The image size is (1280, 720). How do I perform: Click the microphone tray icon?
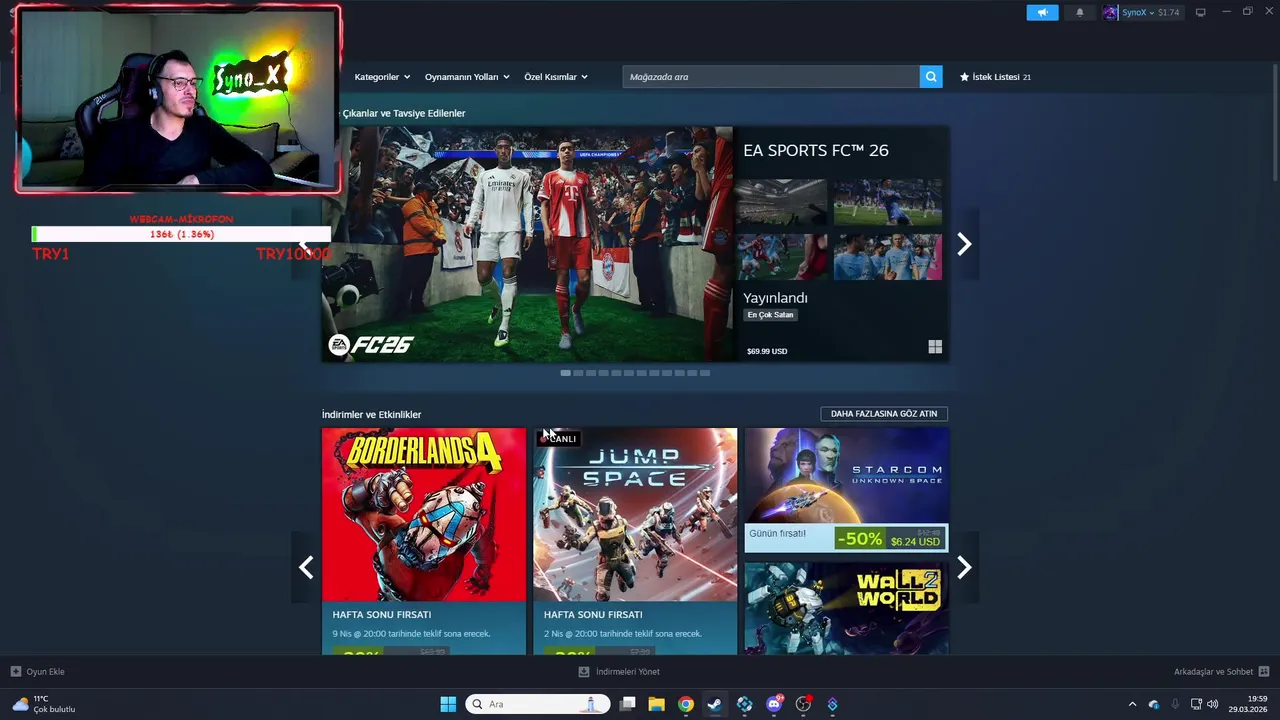pos(1175,704)
